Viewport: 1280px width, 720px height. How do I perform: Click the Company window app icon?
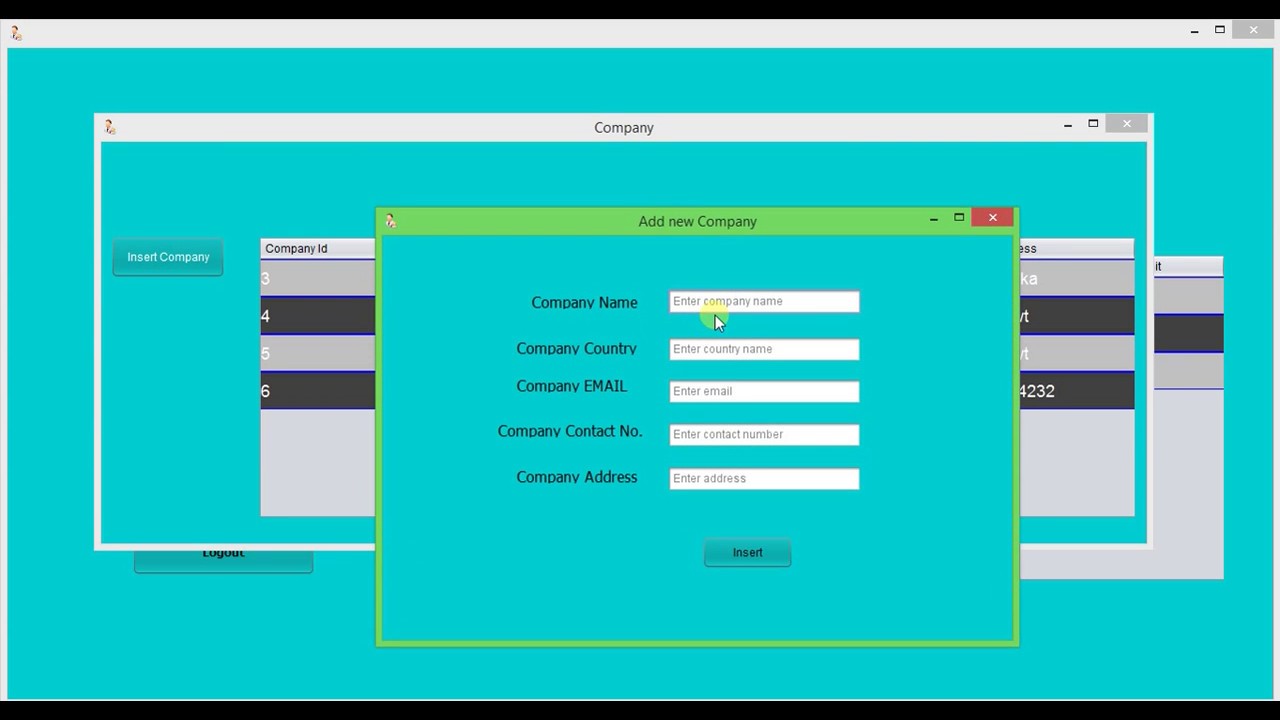tap(110, 127)
